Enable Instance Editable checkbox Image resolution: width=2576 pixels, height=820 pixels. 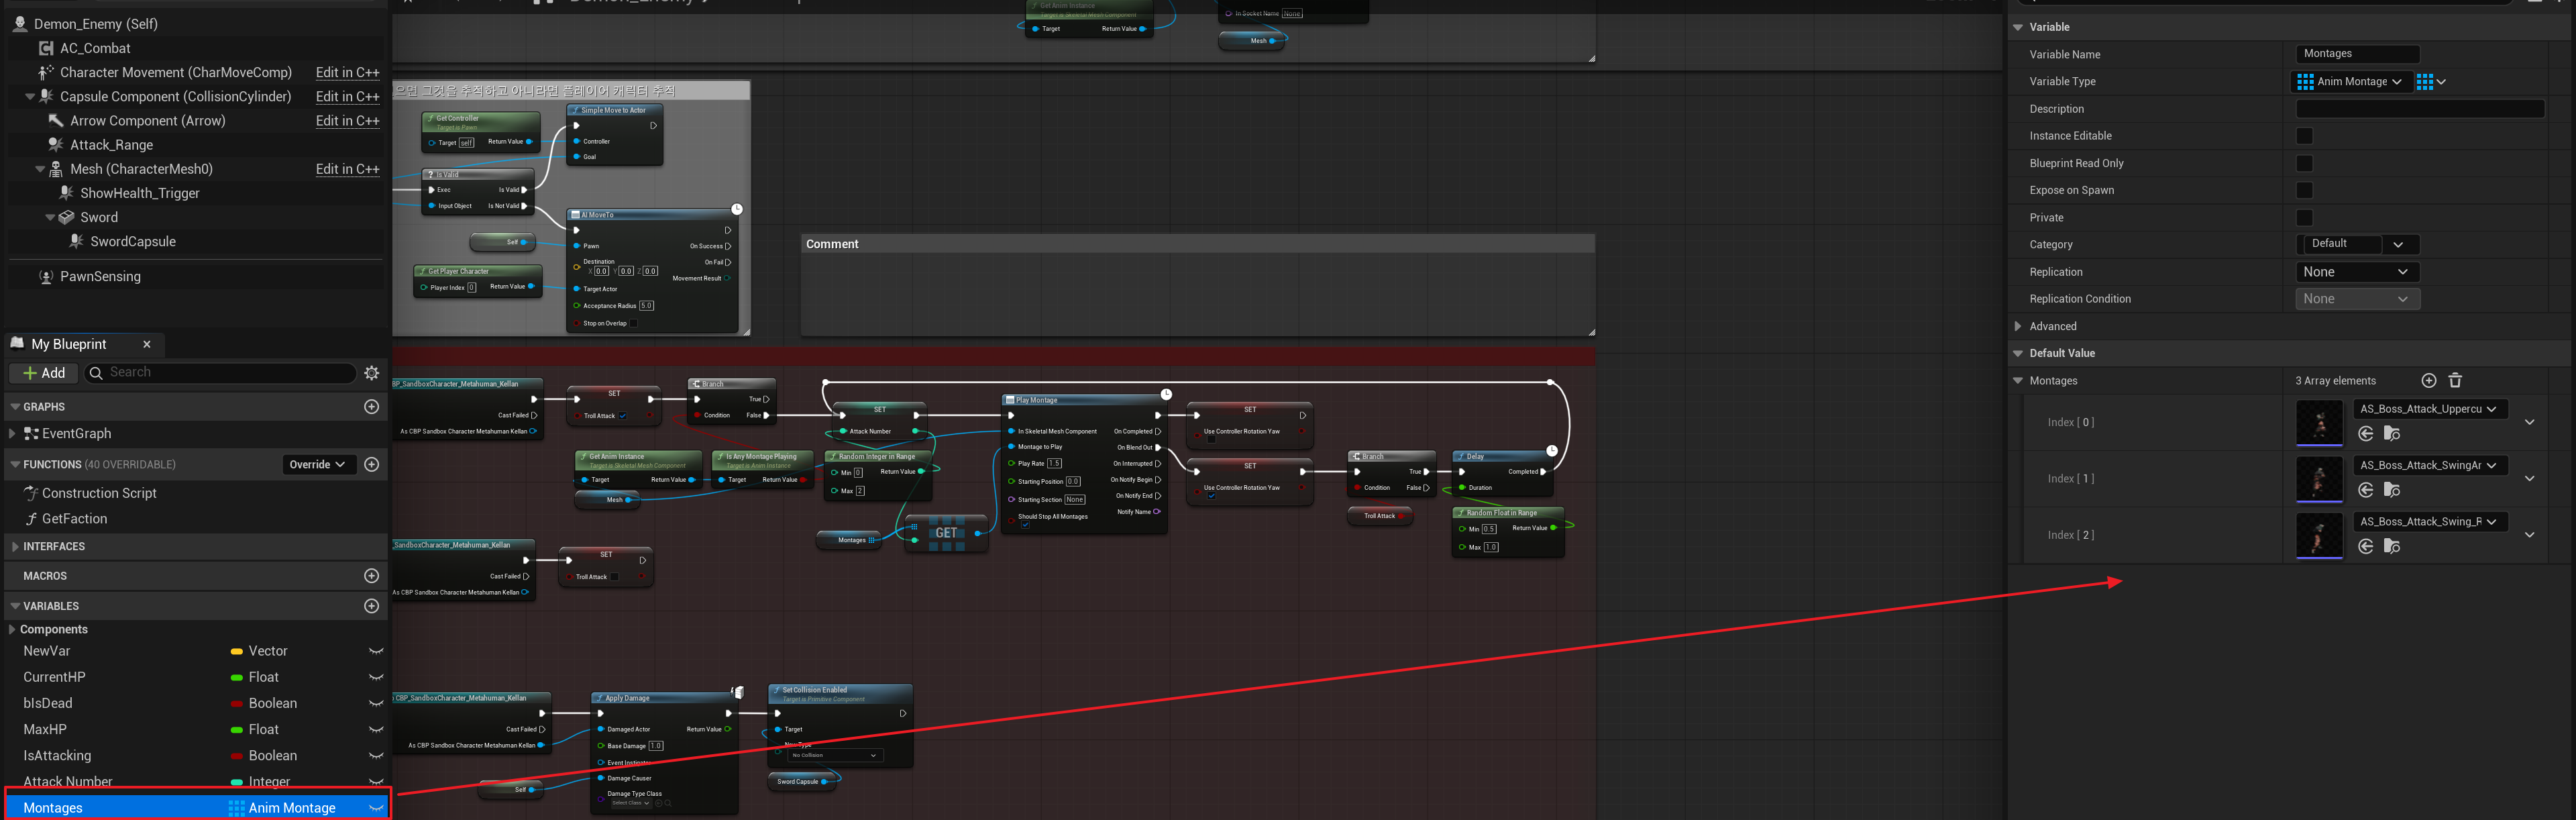tap(2304, 136)
